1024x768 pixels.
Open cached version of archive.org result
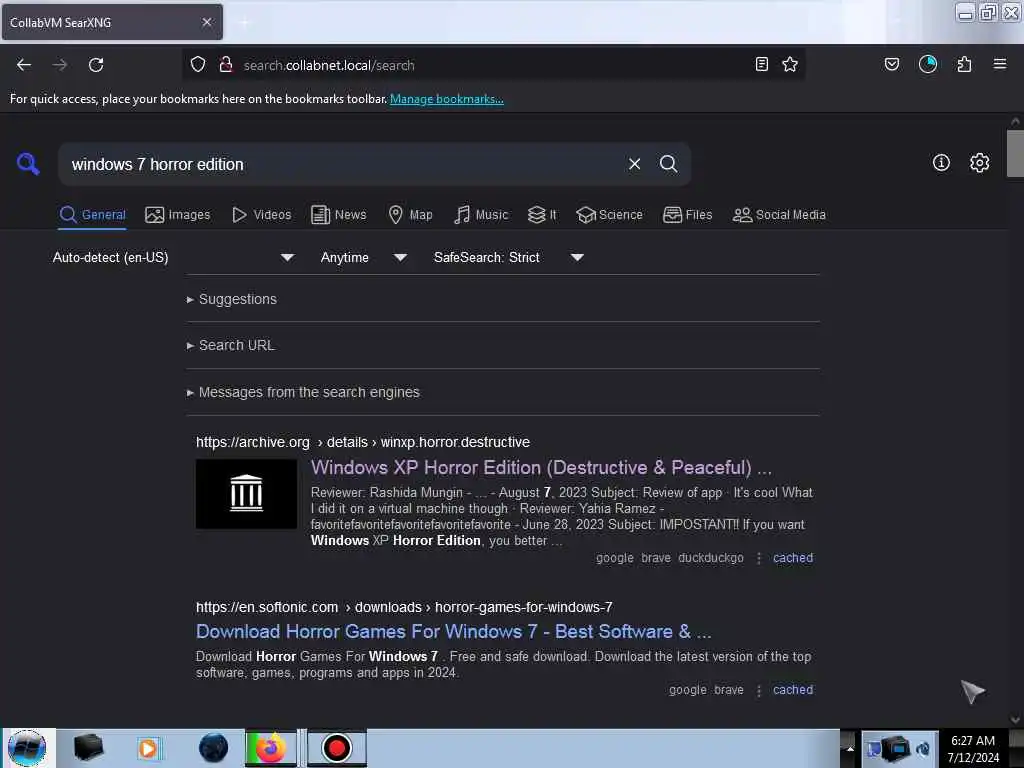pyautogui.click(x=793, y=558)
